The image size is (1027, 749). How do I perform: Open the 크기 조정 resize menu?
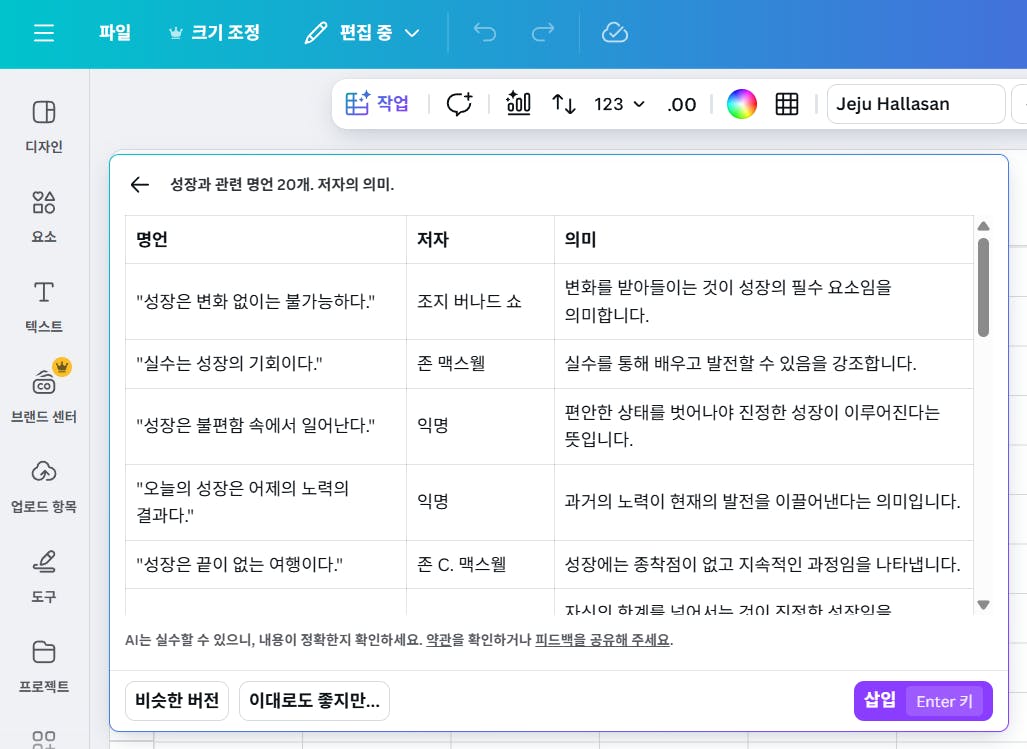click(214, 32)
